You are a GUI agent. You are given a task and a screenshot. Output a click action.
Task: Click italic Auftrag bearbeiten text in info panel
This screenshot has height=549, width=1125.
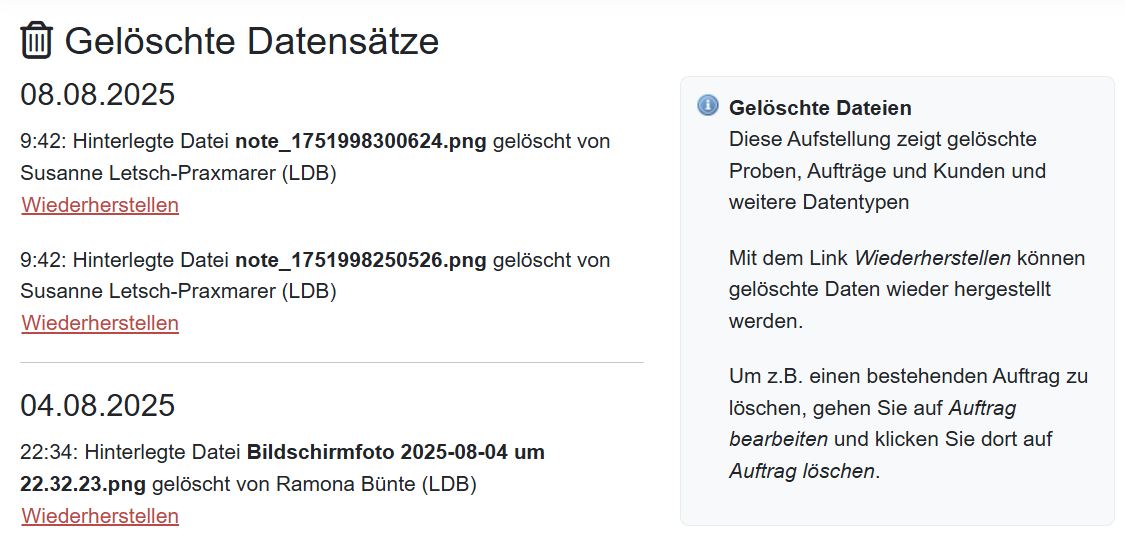point(872,423)
